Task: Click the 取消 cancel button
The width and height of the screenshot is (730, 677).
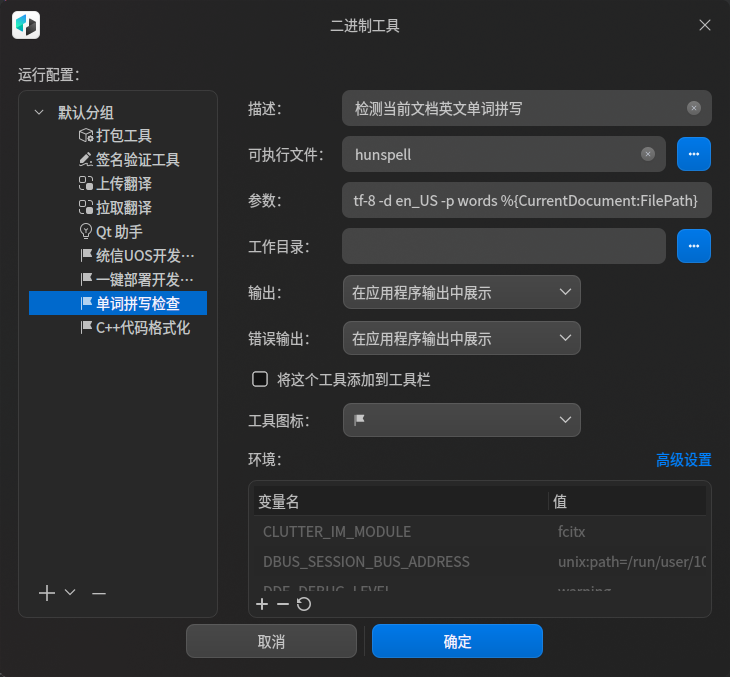Action: pos(271,641)
